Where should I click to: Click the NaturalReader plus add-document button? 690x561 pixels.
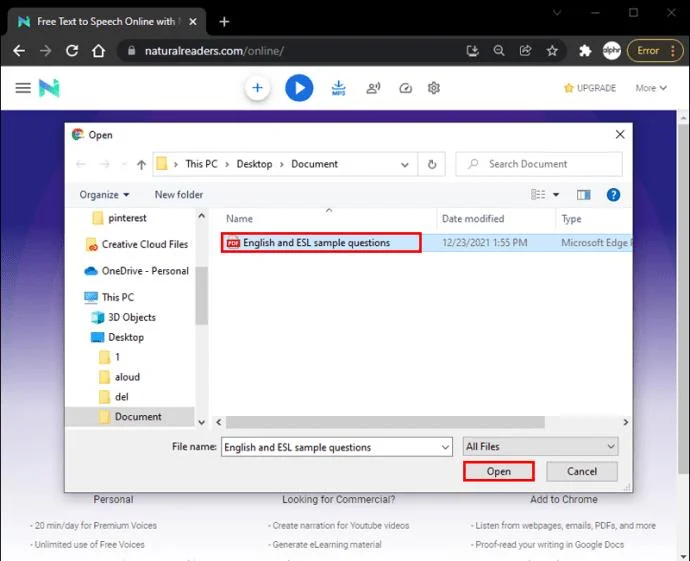pyautogui.click(x=257, y=88)
